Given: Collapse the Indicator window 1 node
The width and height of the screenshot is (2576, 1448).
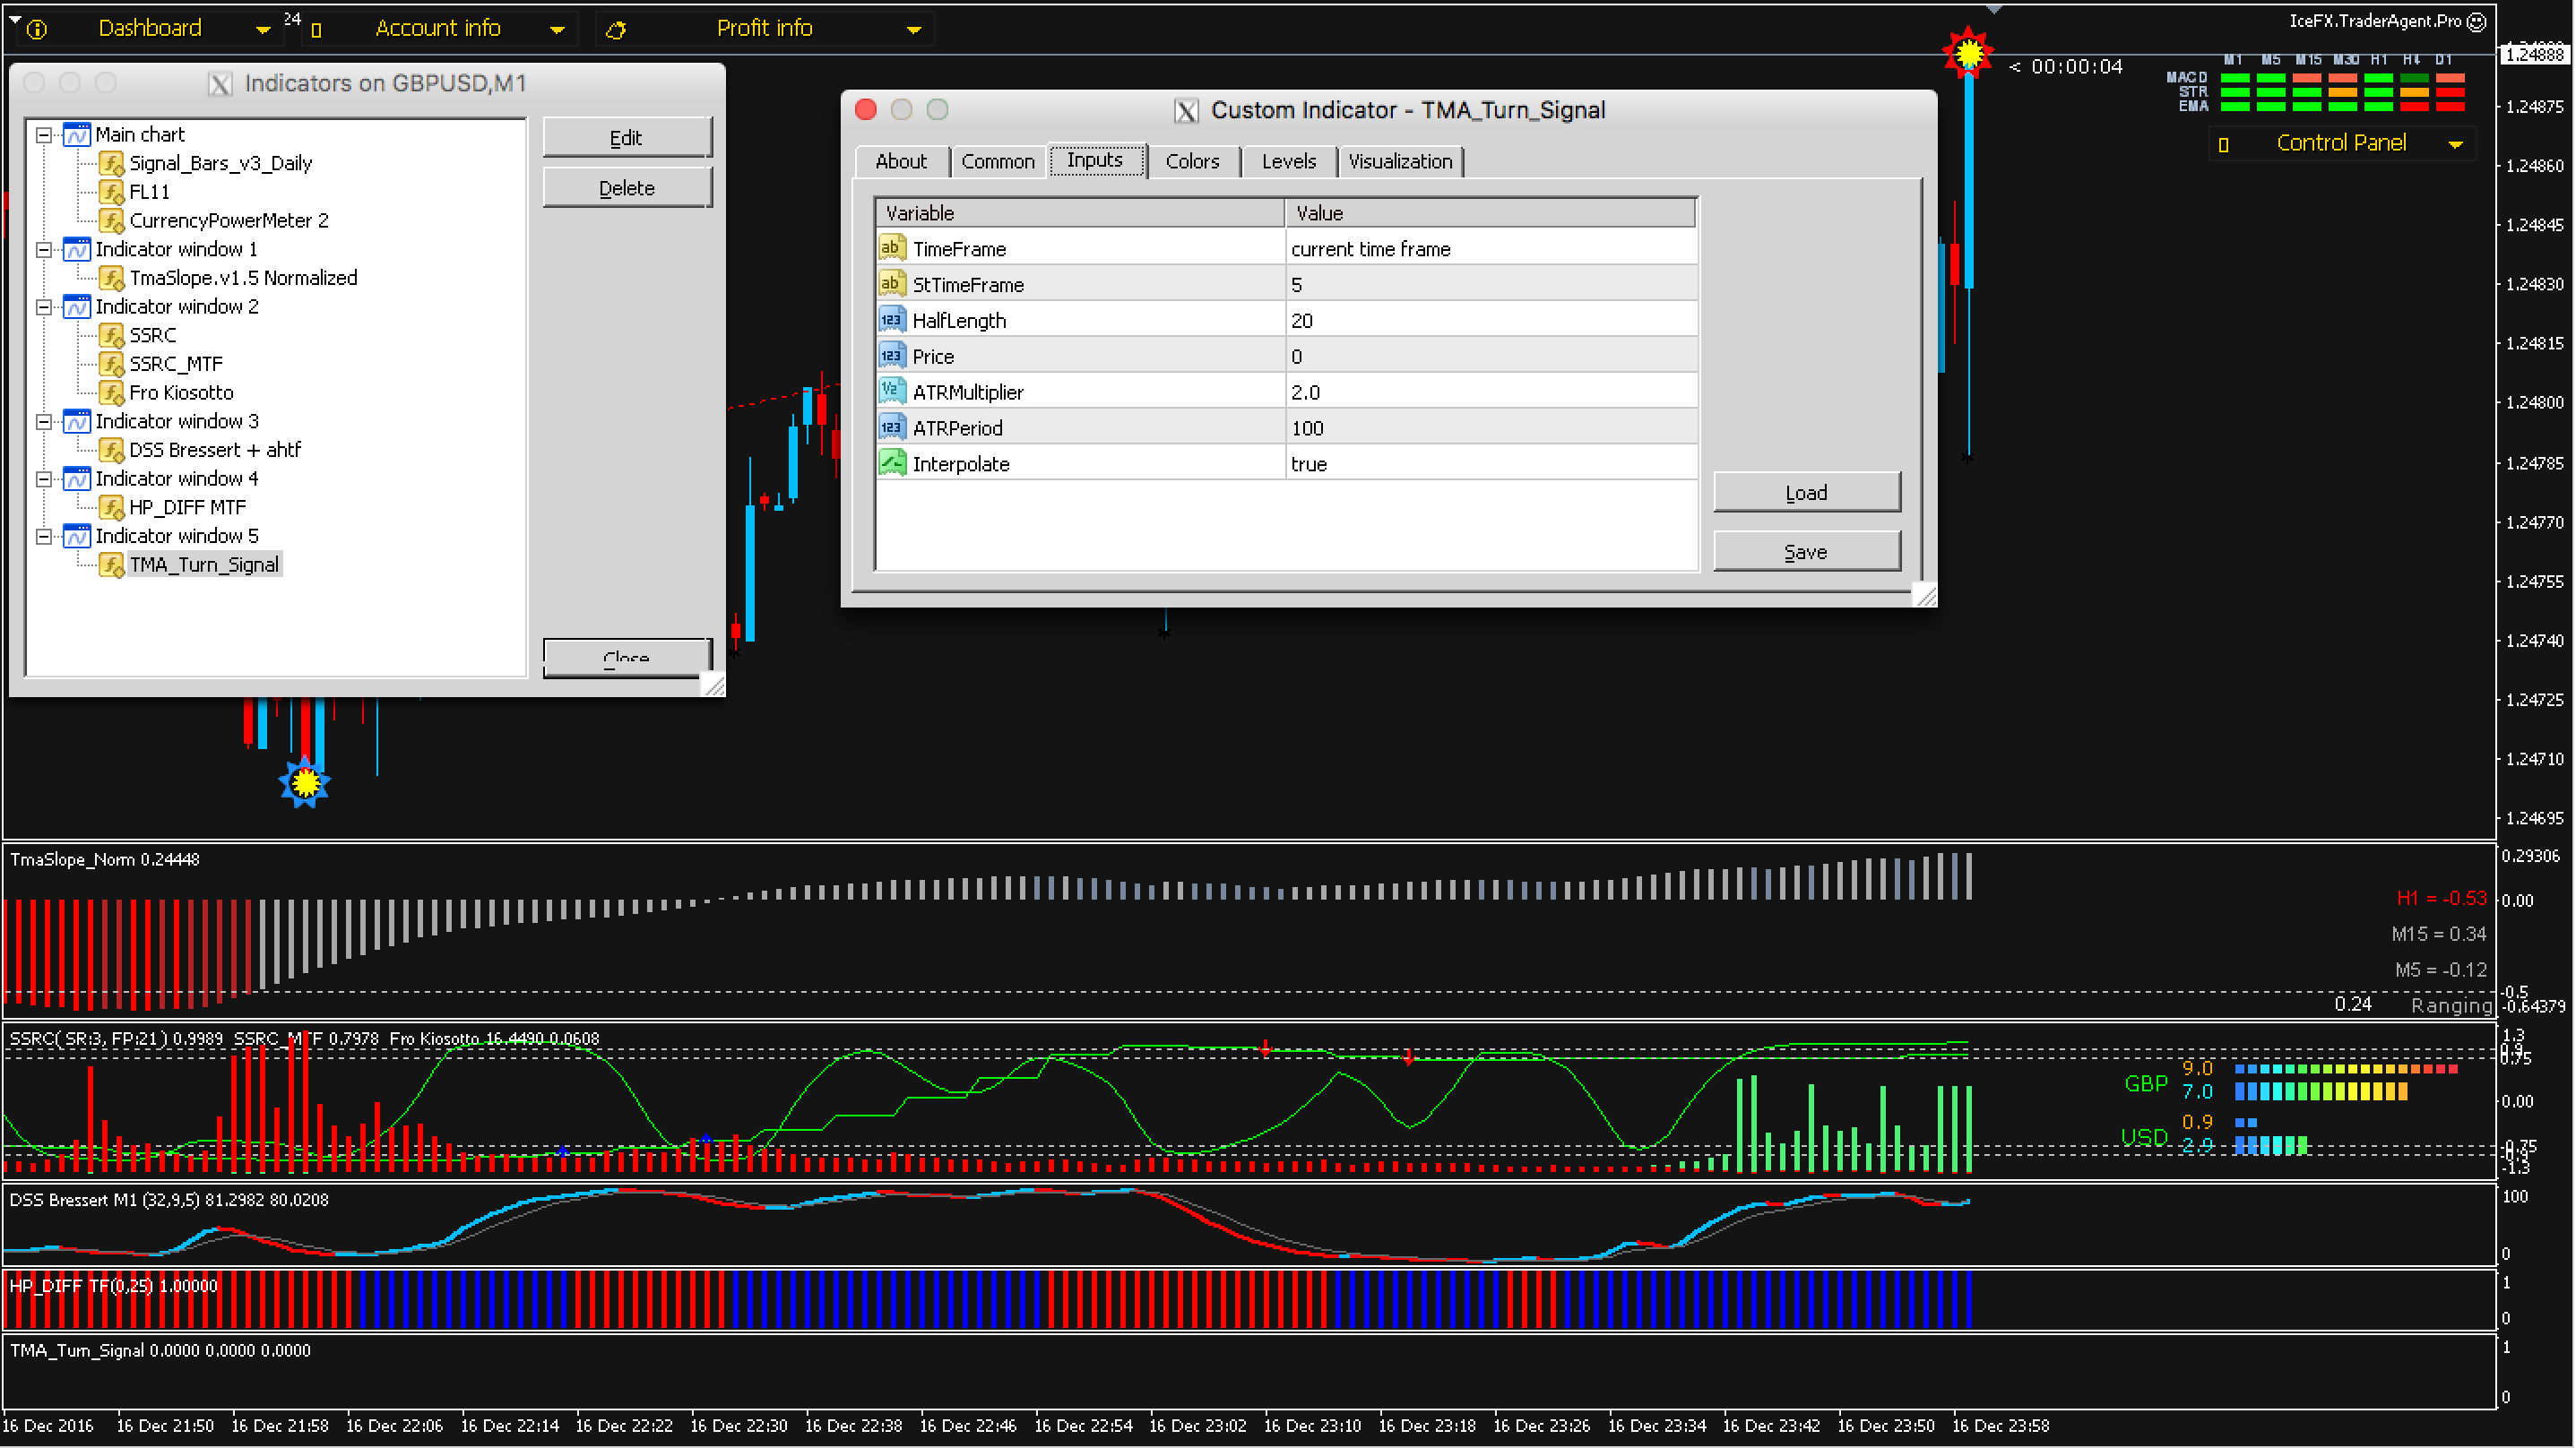Looking at the screenshot, I should tap(44, 250).
